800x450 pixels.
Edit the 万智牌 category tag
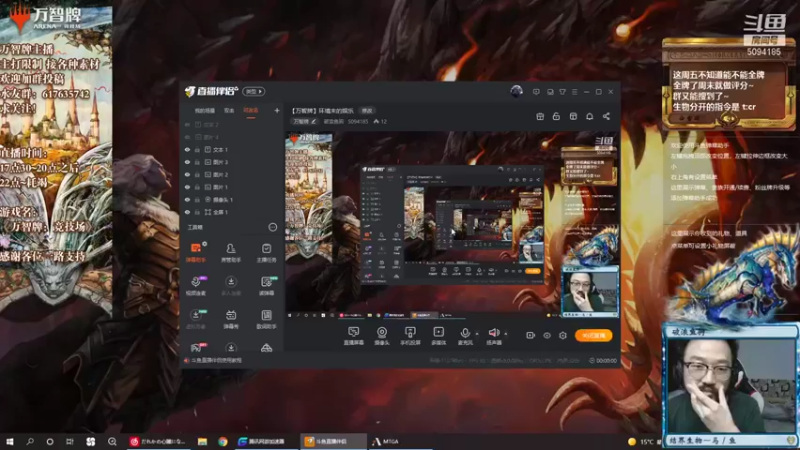pos(305,121)
